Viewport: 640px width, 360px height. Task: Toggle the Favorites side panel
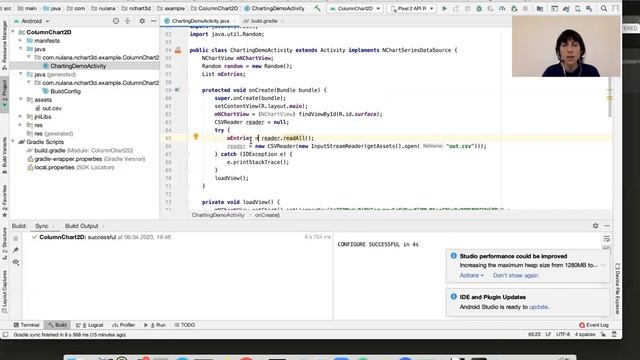(x=4, y=201)
